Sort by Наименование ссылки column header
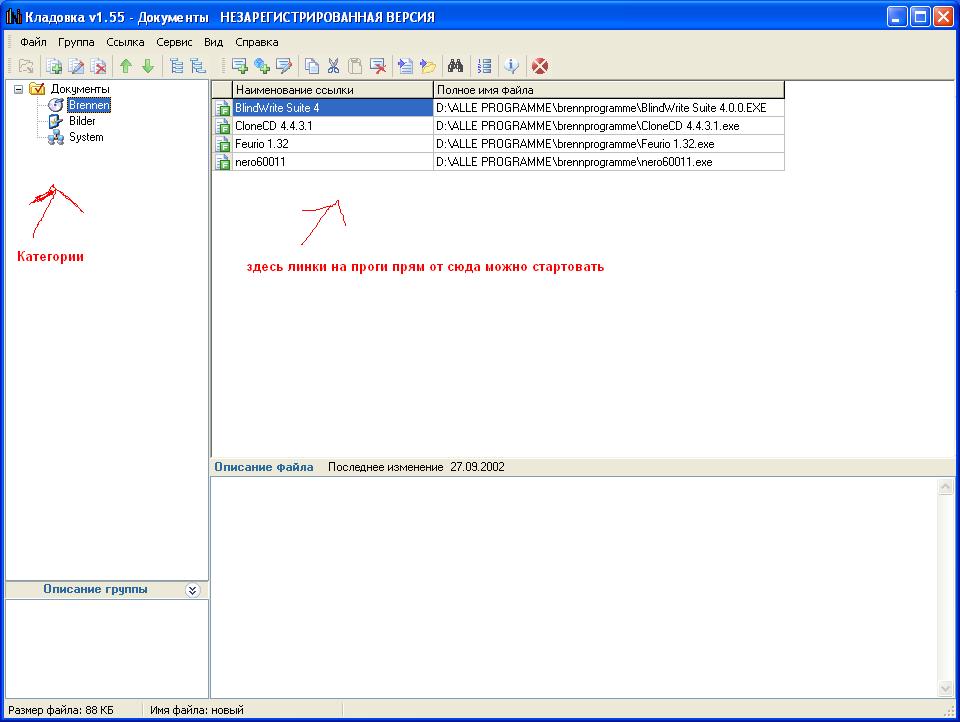This screenshot has height=722, width=960. [333, 90]
